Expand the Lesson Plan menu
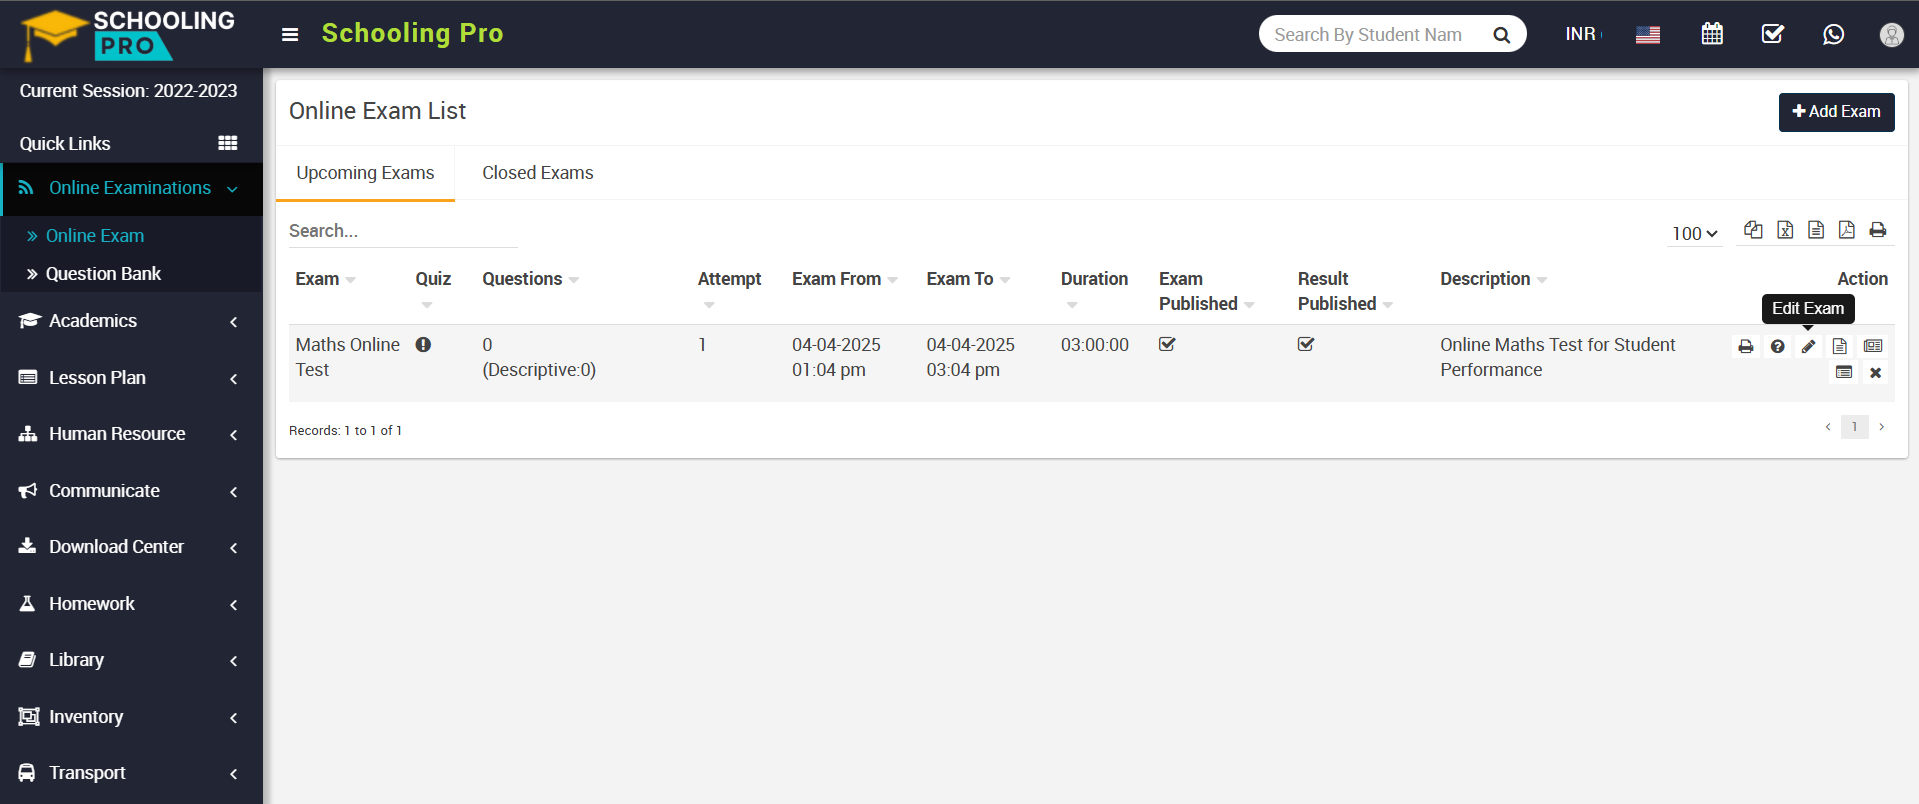This screenshot has width=1919, height=804. (131, 378)
